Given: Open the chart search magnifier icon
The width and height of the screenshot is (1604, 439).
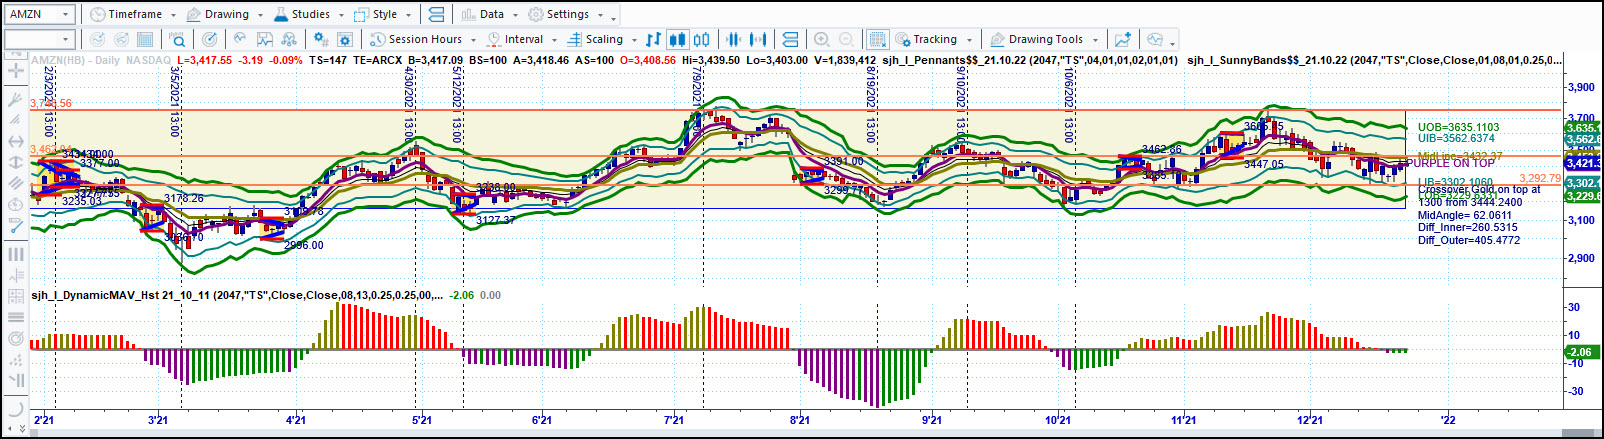Looking at the screenshot, I should pyautogui.click(x=177, y=39).
